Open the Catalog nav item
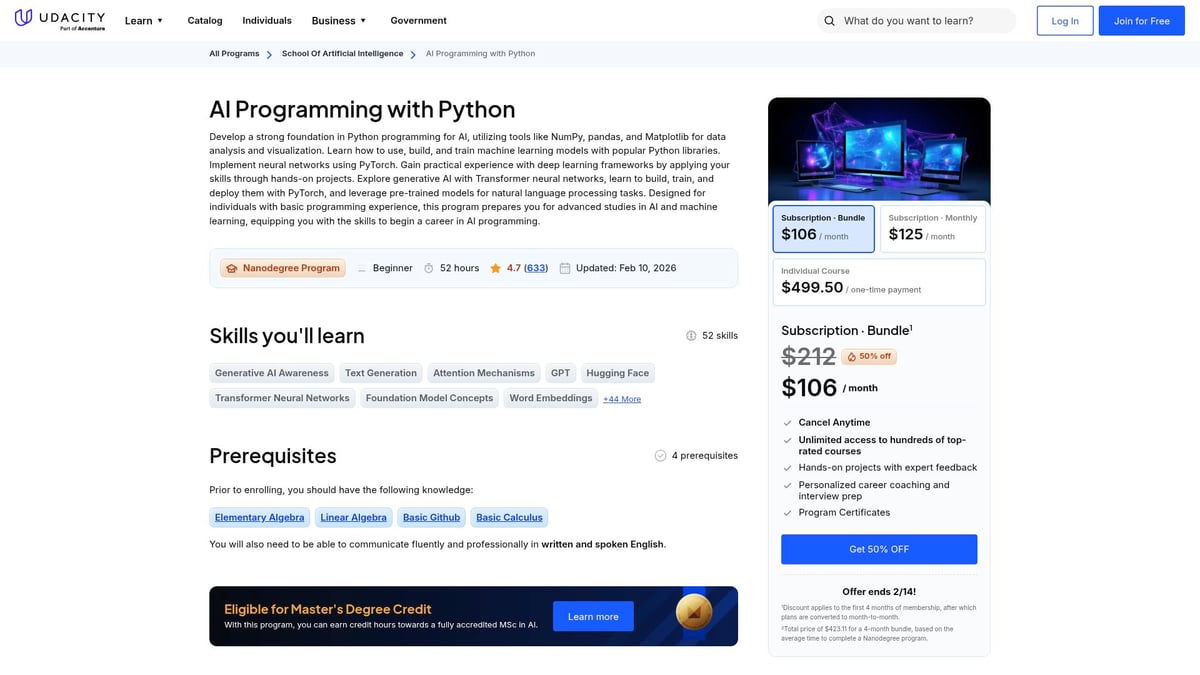 (205, 21)
